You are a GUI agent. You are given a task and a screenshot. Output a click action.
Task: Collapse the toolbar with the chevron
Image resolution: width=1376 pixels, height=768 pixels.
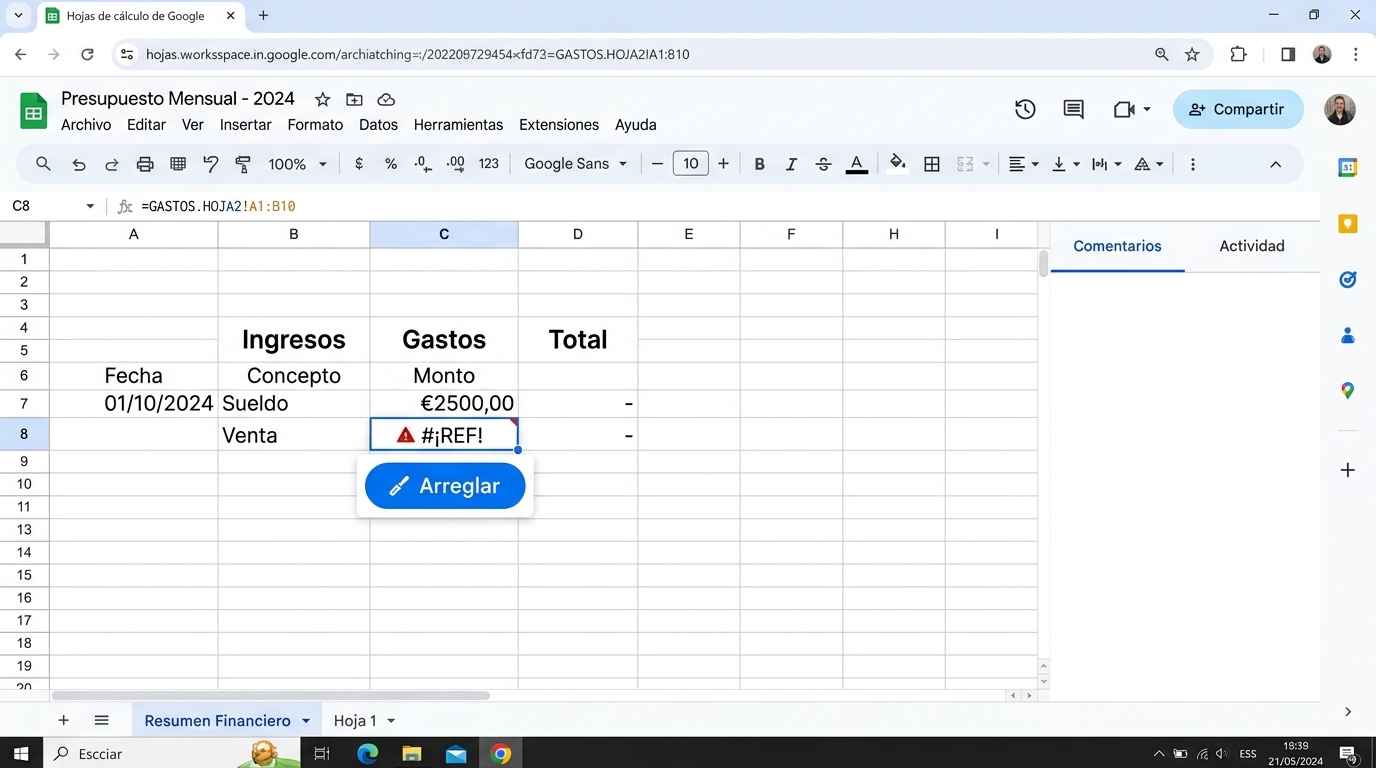click(x=1275, y=164)
